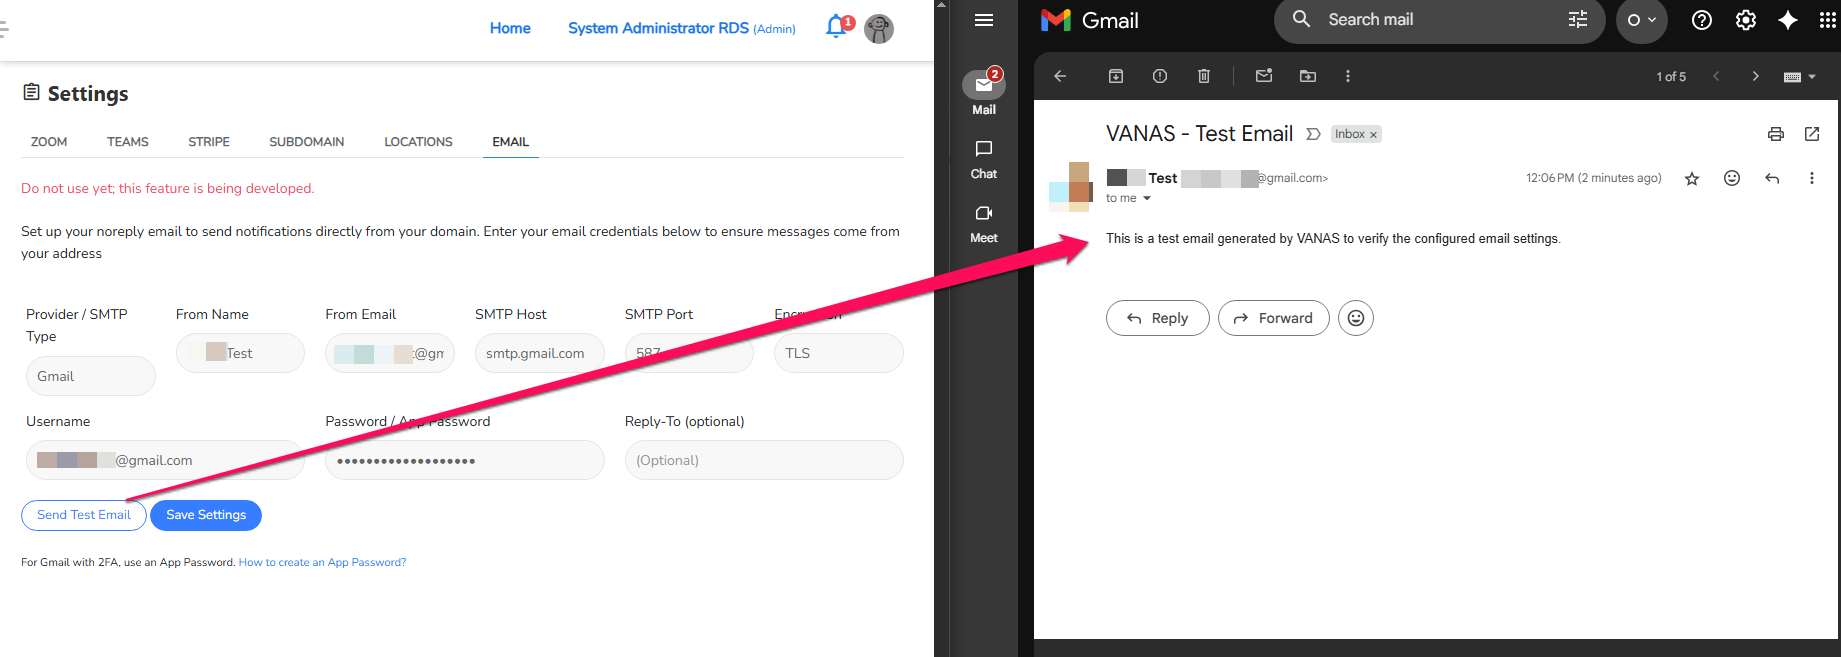The width and height of the screenshot is (1841, 657).
Task: Open the user avatar menu
Action: coord(879,29)
